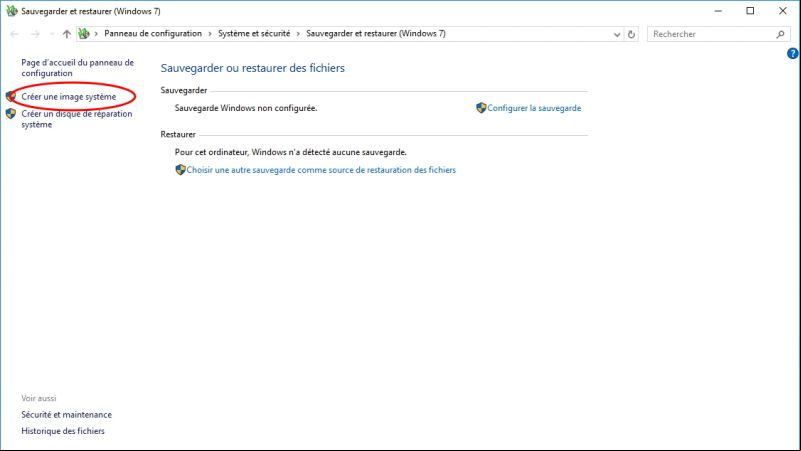
Task: Click the refresh icon next to address bar
Action: (x=631, y=34)
